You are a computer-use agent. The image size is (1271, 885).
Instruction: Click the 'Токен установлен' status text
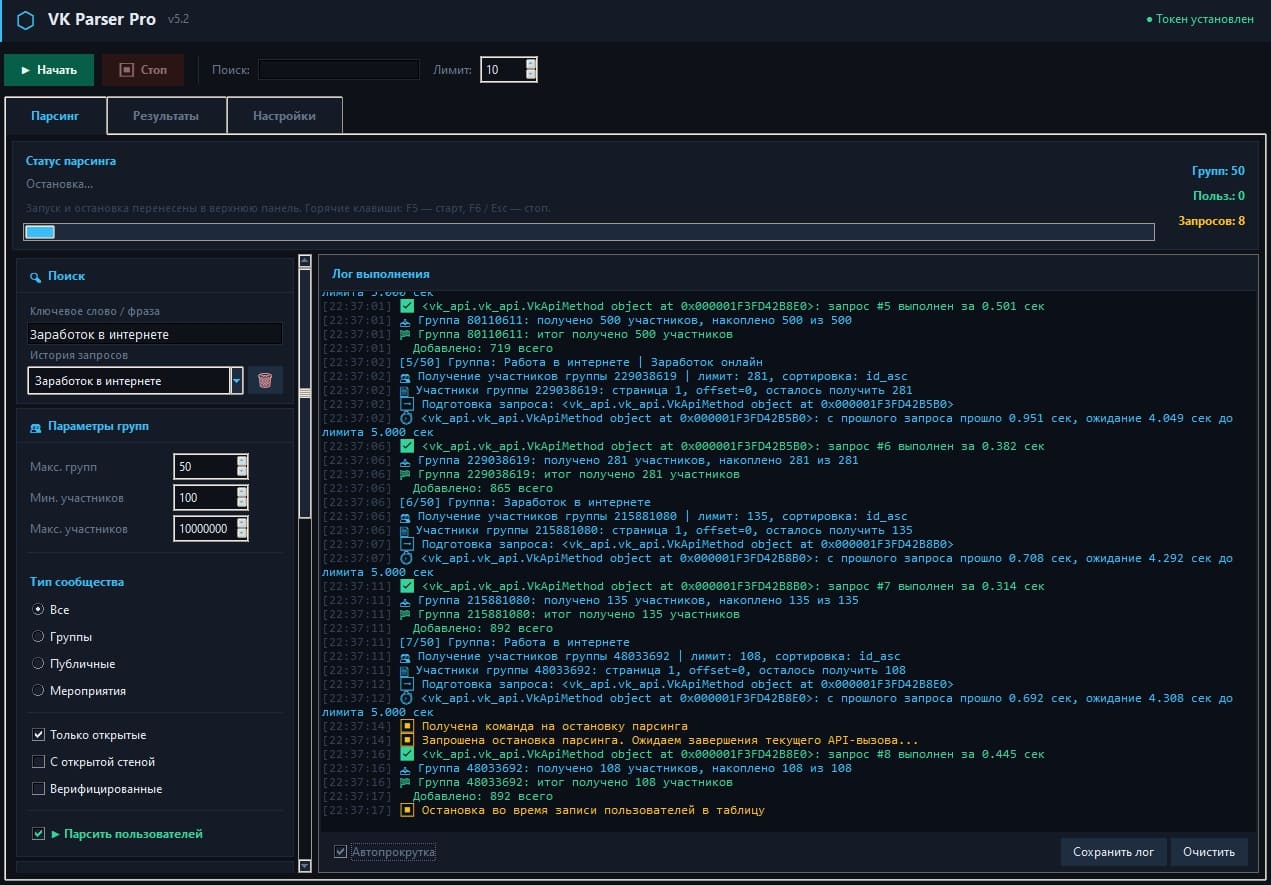1205,20
